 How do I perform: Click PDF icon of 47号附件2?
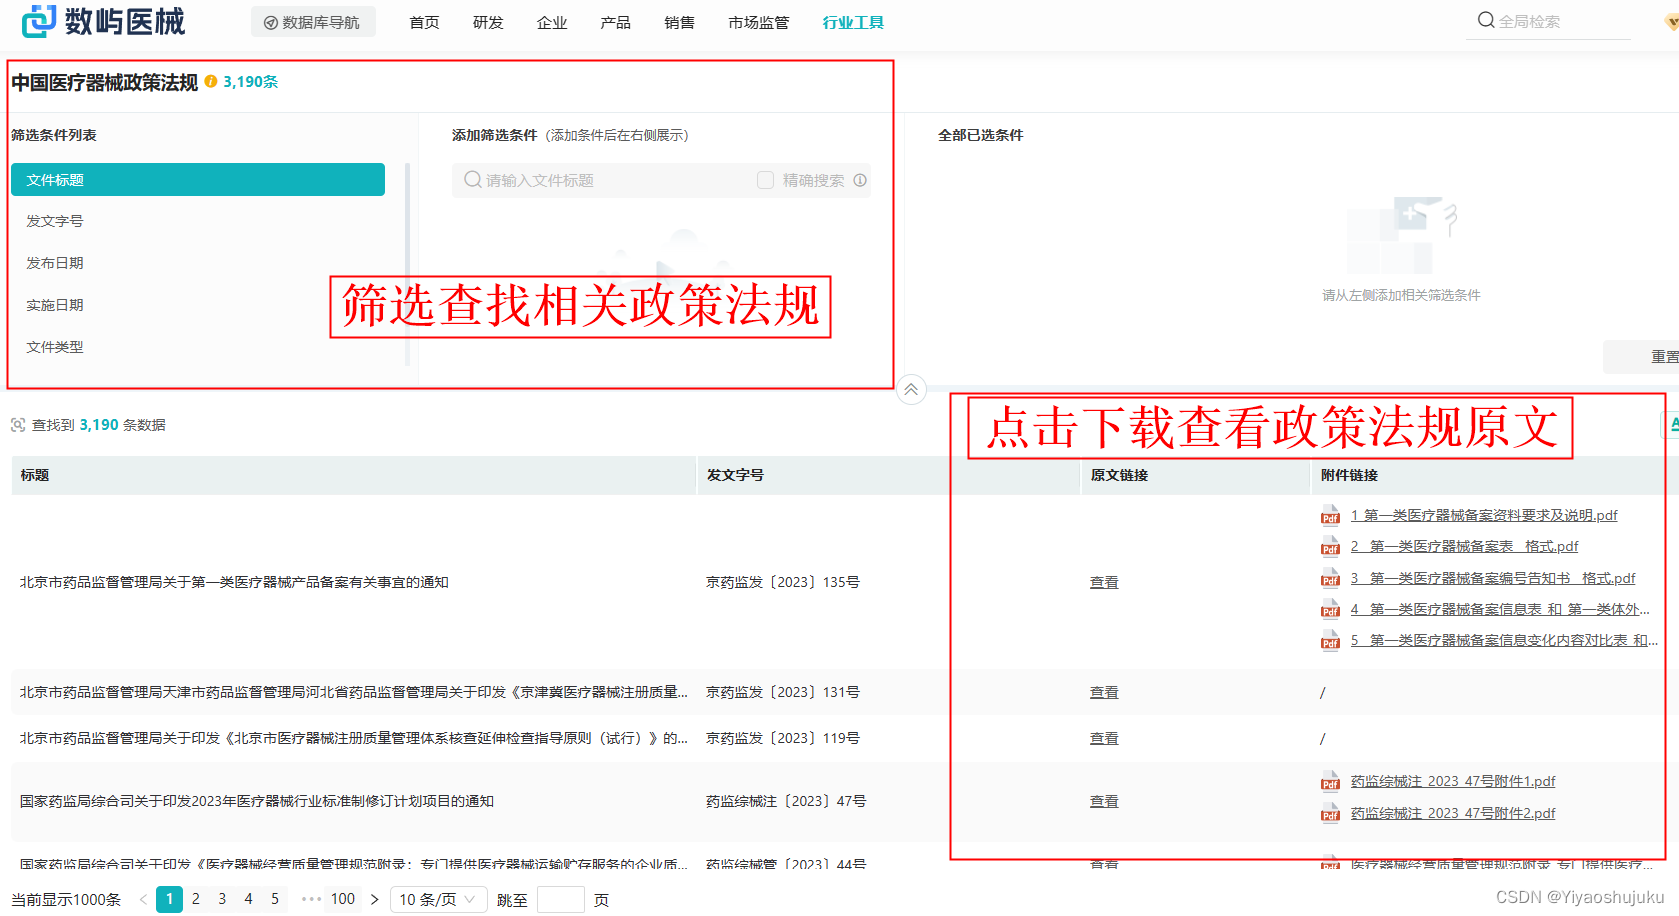tap(1330, 813)
